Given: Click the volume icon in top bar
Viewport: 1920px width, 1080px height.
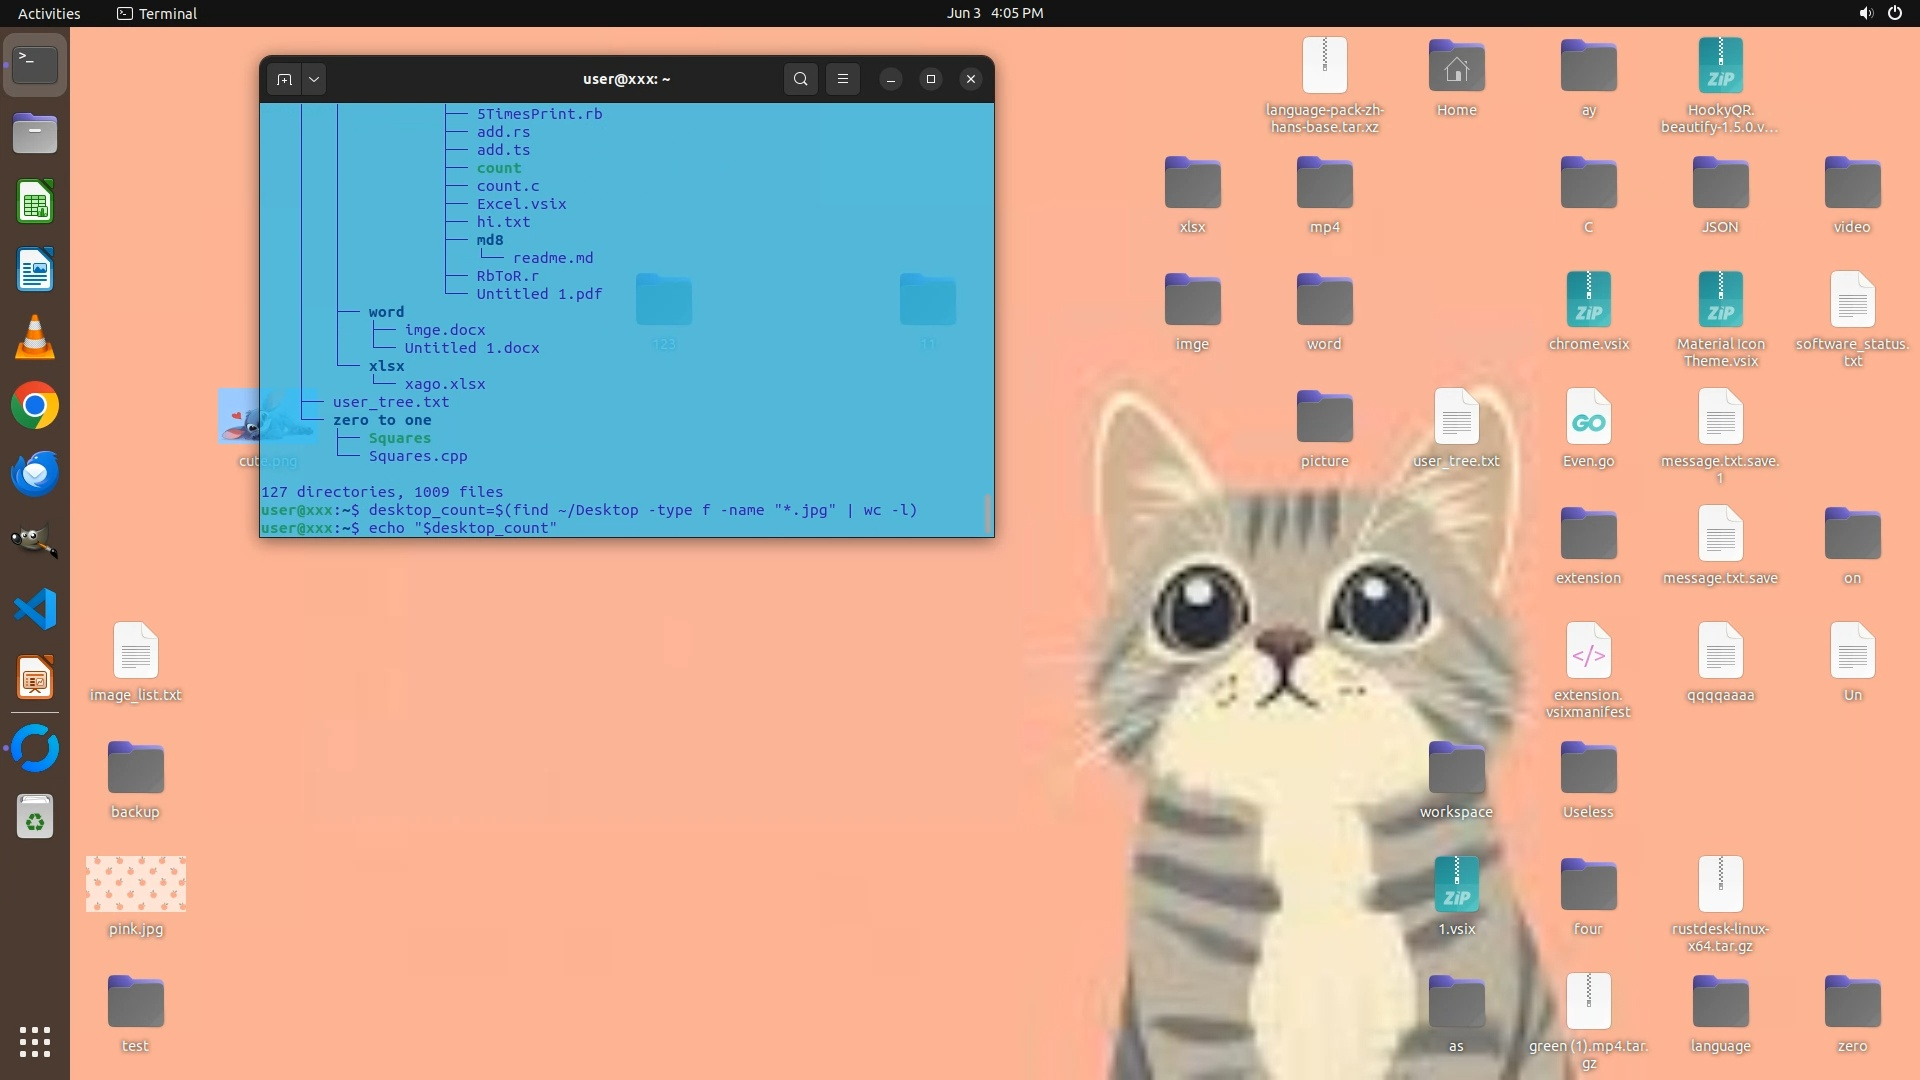Looking at the screenshot, I should pos(1865,13).
